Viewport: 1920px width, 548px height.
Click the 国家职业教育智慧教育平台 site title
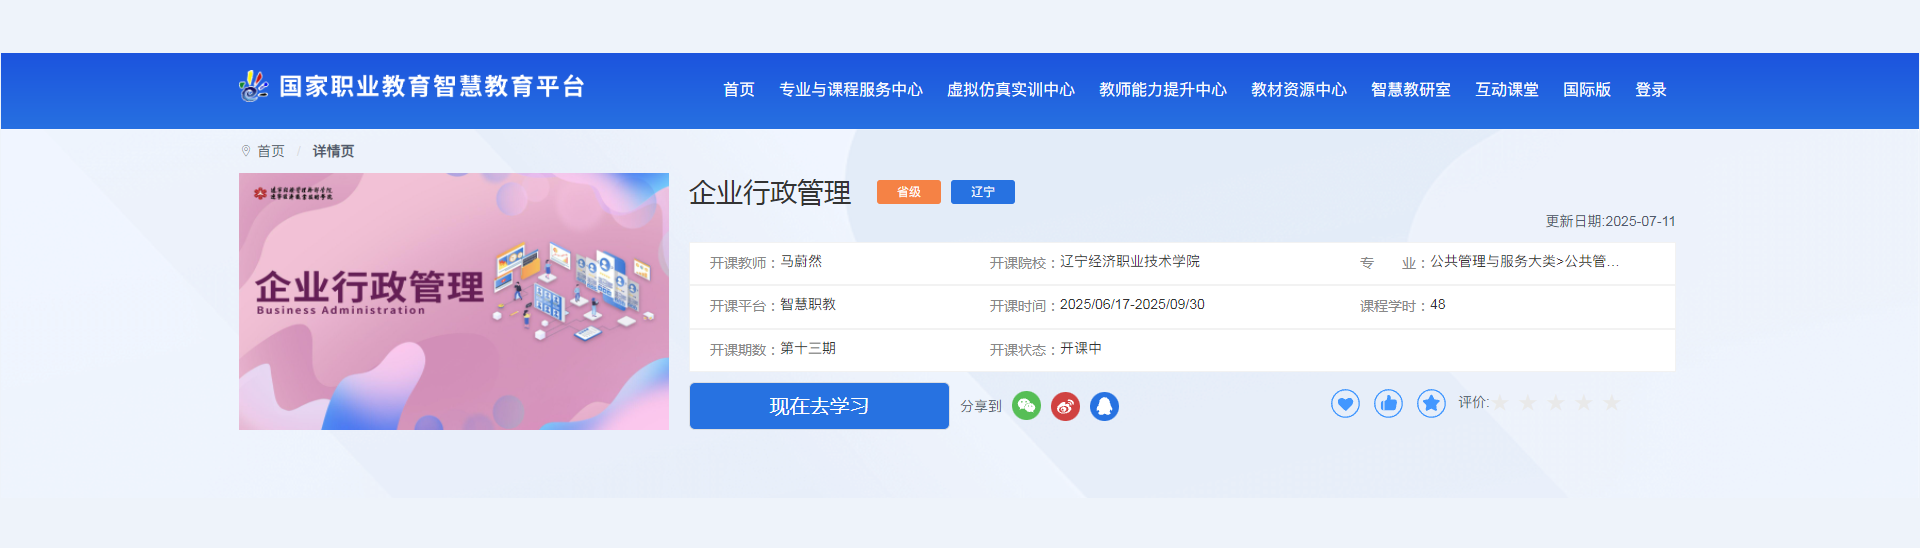point(432,87)
